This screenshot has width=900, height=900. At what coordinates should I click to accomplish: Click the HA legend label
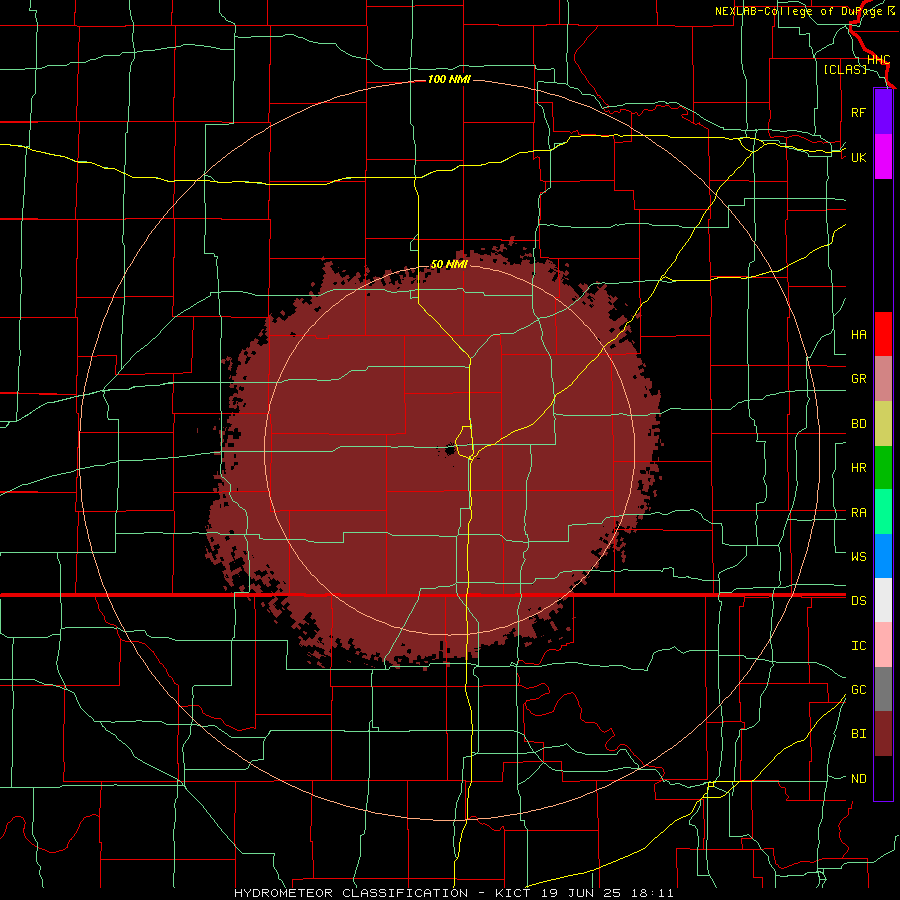pyautogui.click(x=858, y=335)
